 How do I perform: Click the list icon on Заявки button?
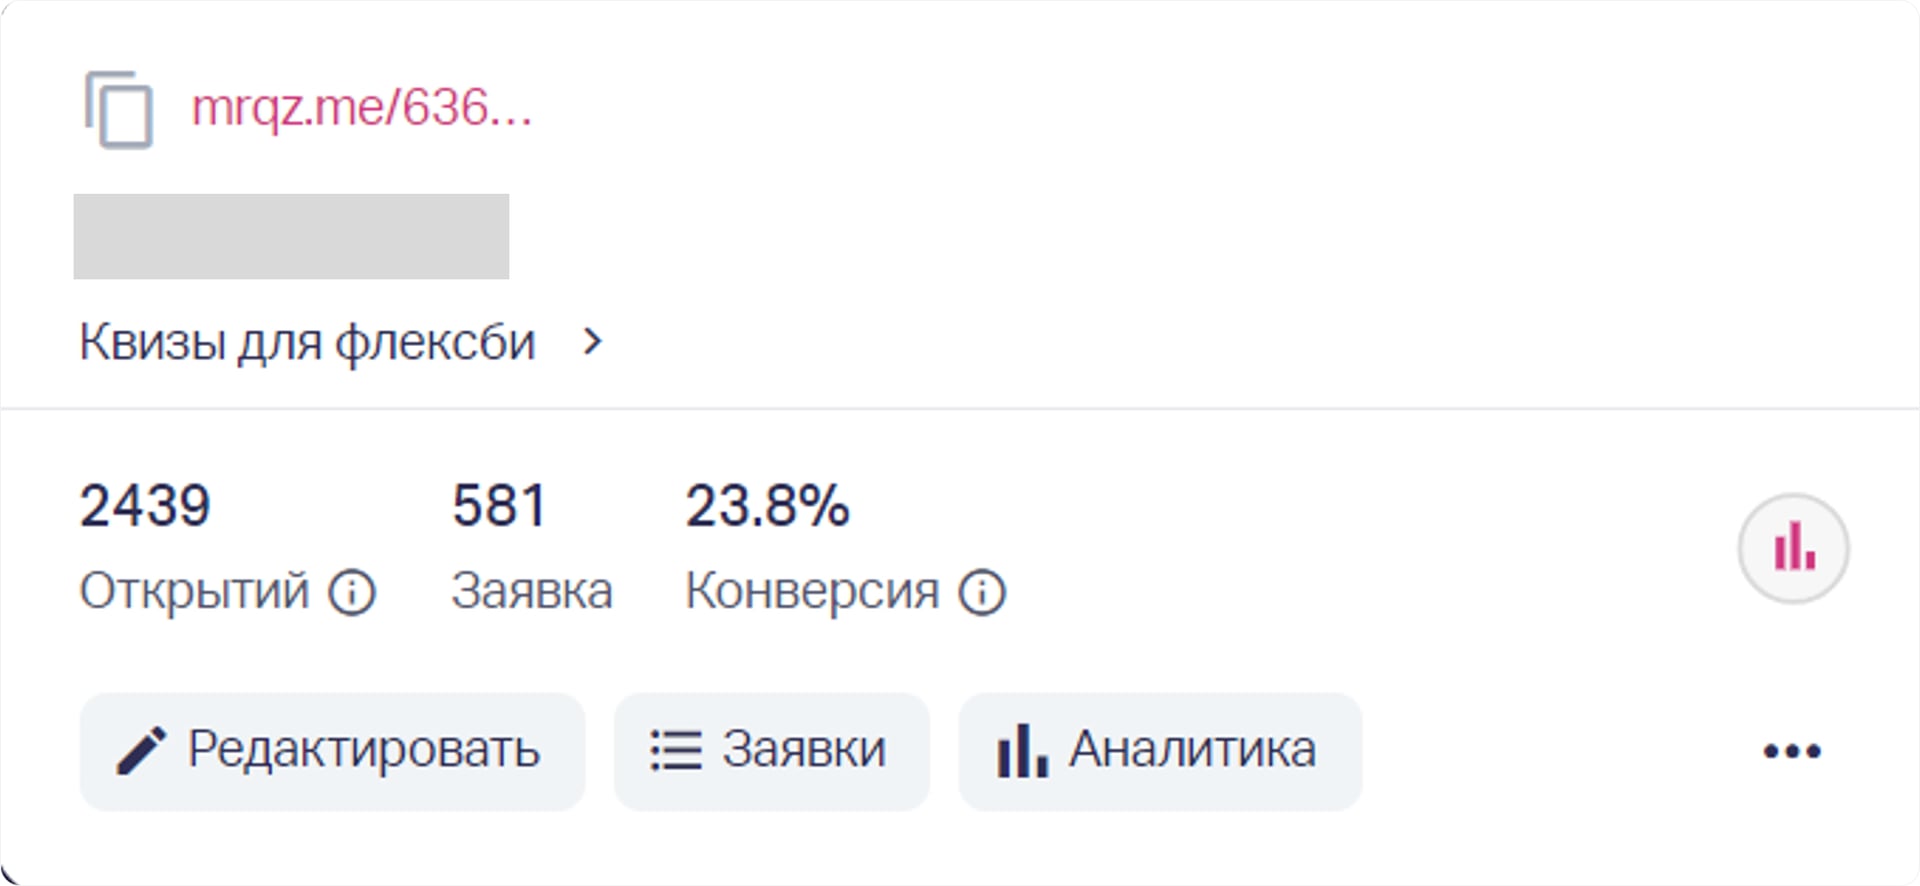[673, 750]
